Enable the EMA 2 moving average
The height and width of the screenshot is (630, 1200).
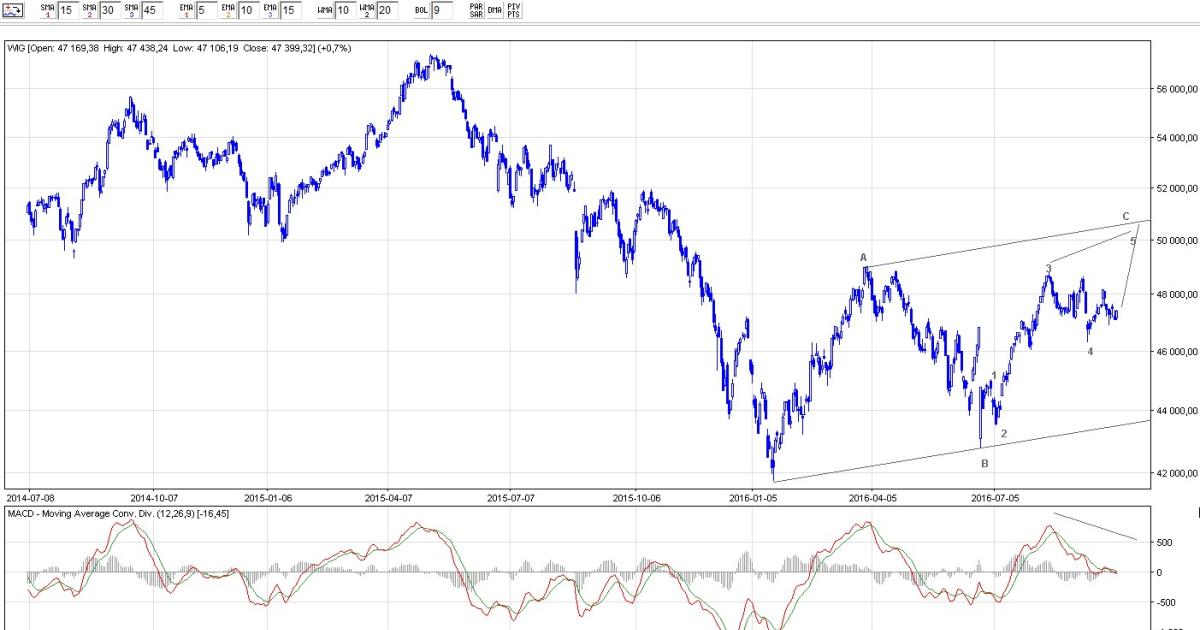229,10
